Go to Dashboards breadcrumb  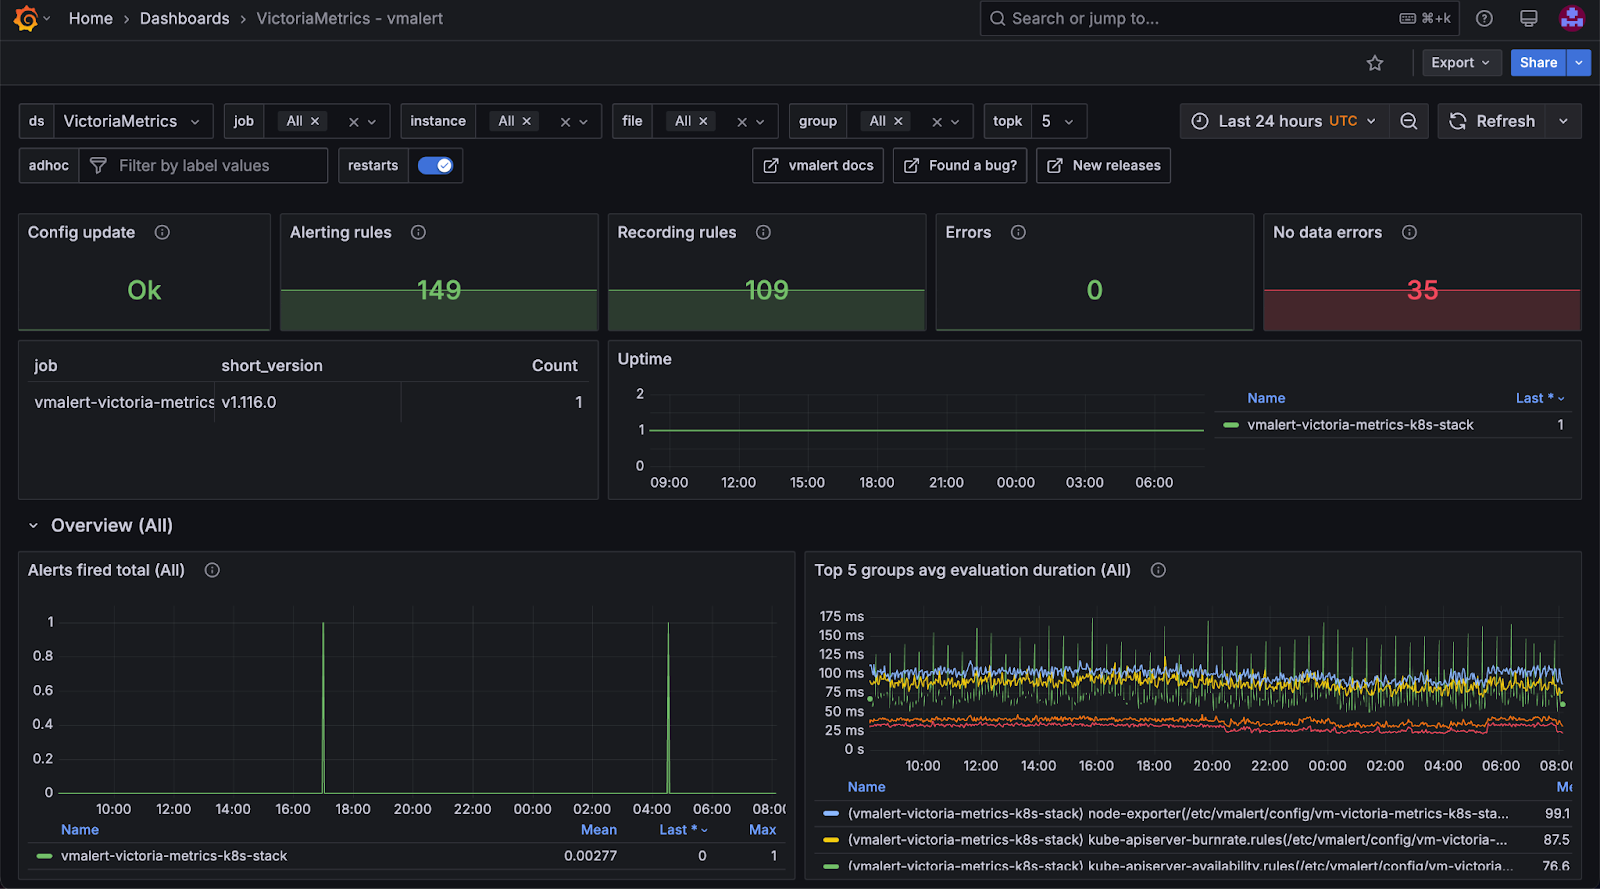click(x=185, y=18)
